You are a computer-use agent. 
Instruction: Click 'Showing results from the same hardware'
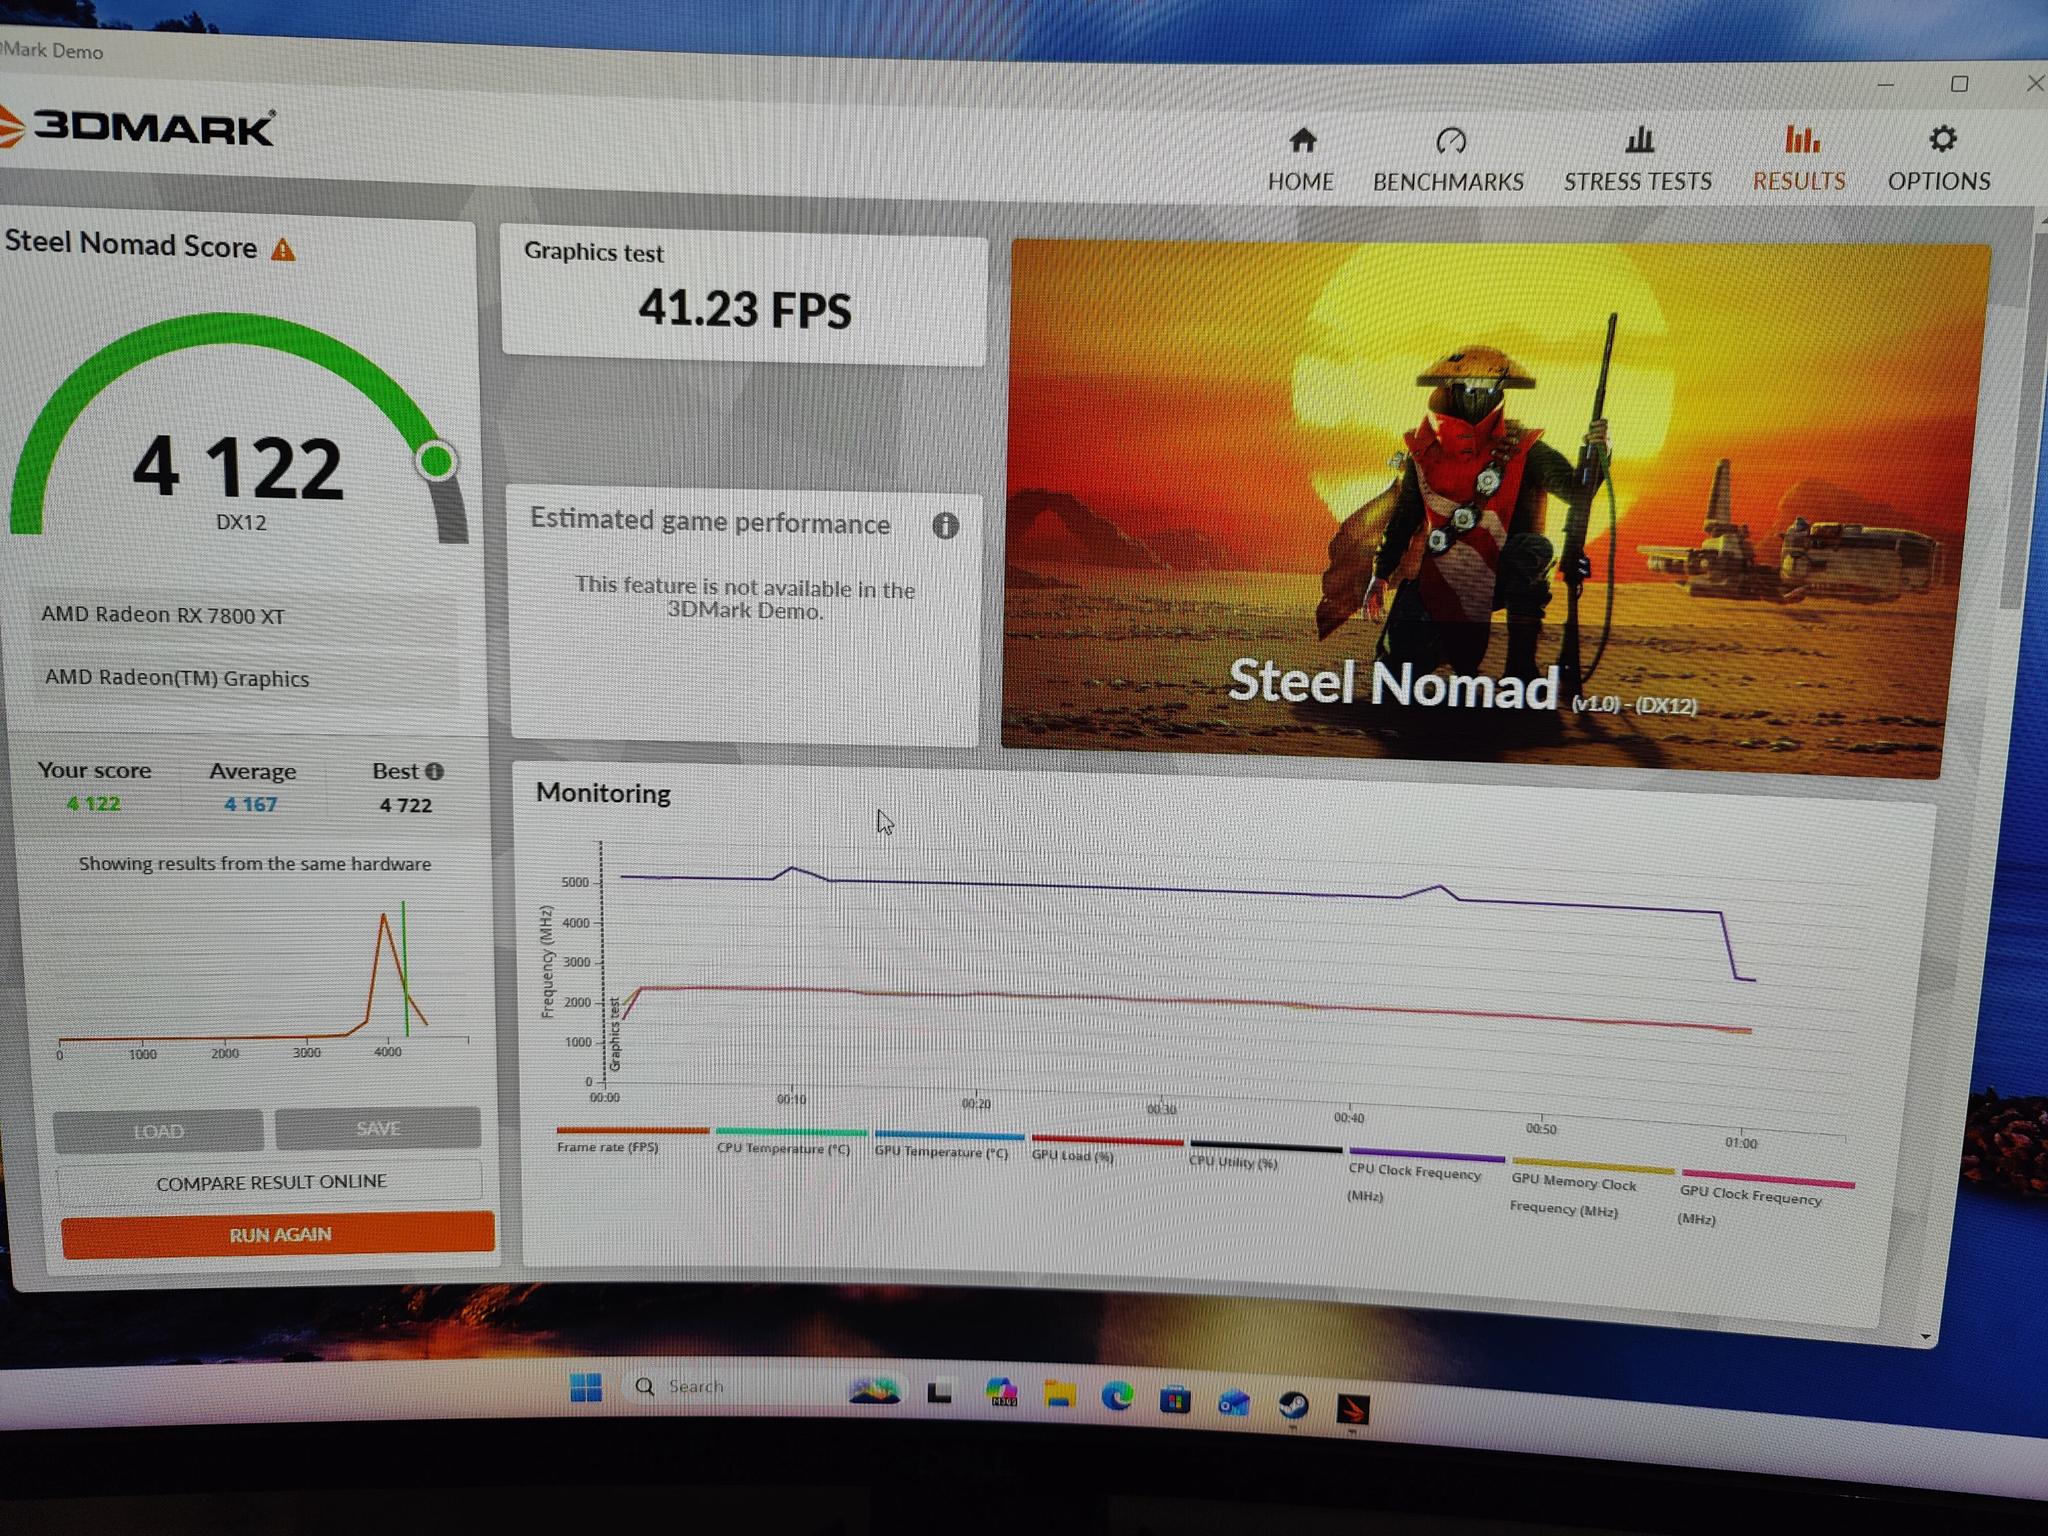pos(255,864)
